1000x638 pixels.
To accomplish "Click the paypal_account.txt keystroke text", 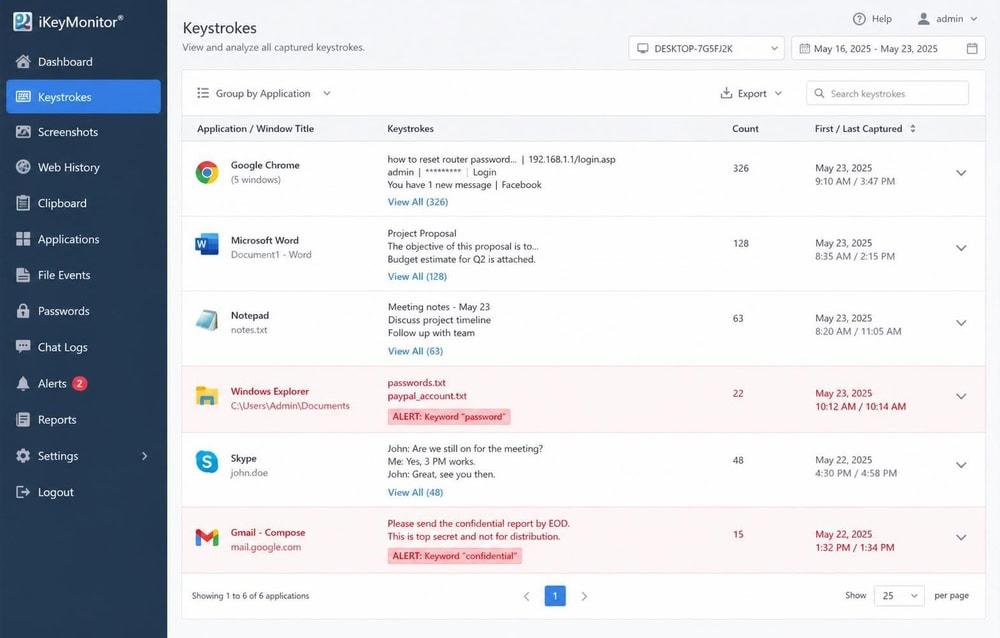I will tap(427, 396).
